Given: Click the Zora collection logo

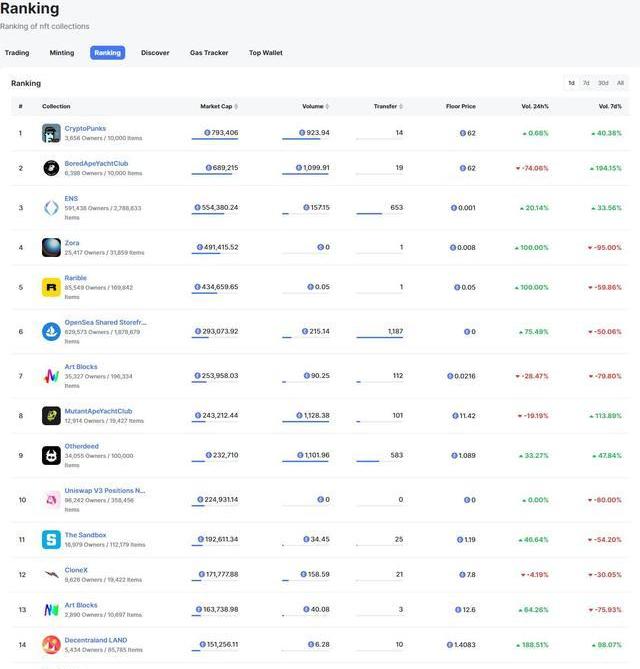Looking at the screenshot, I should (51, 247).
